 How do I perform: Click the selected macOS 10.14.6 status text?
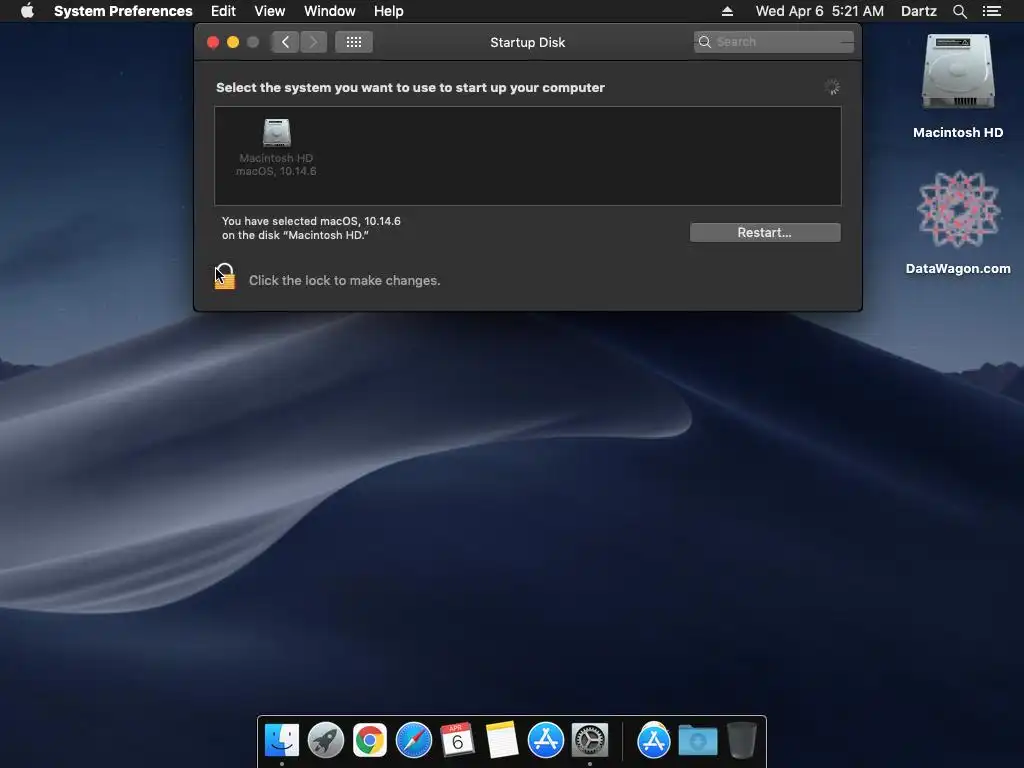(311, 228)
